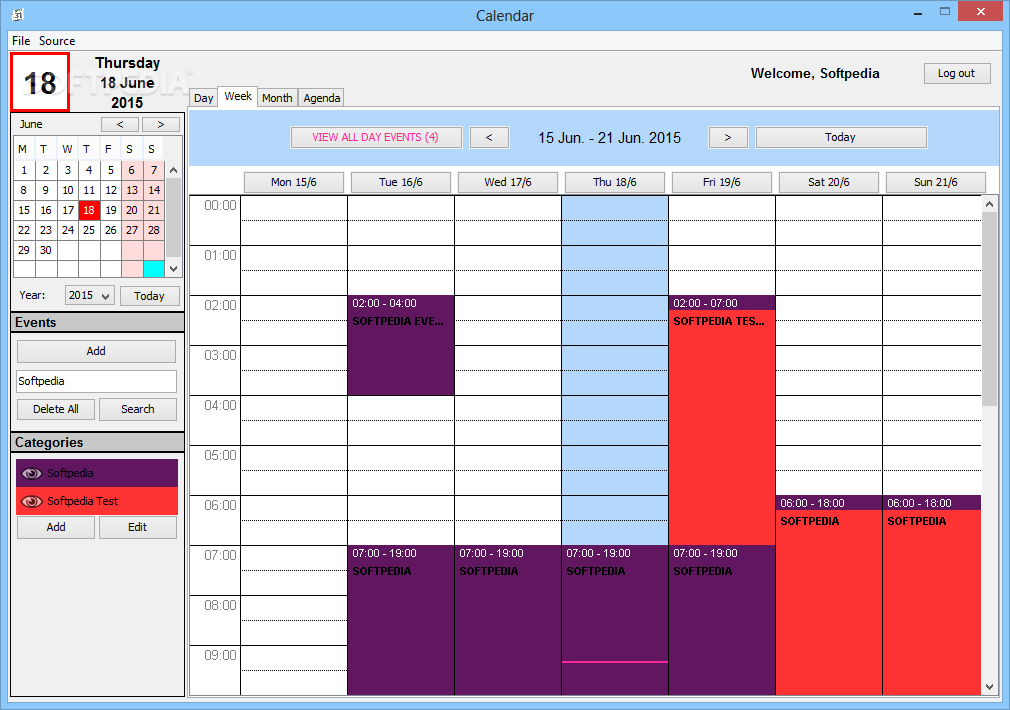Switch to the Month tab
This screenshot has width=1010, height=710.
(277, 98)
